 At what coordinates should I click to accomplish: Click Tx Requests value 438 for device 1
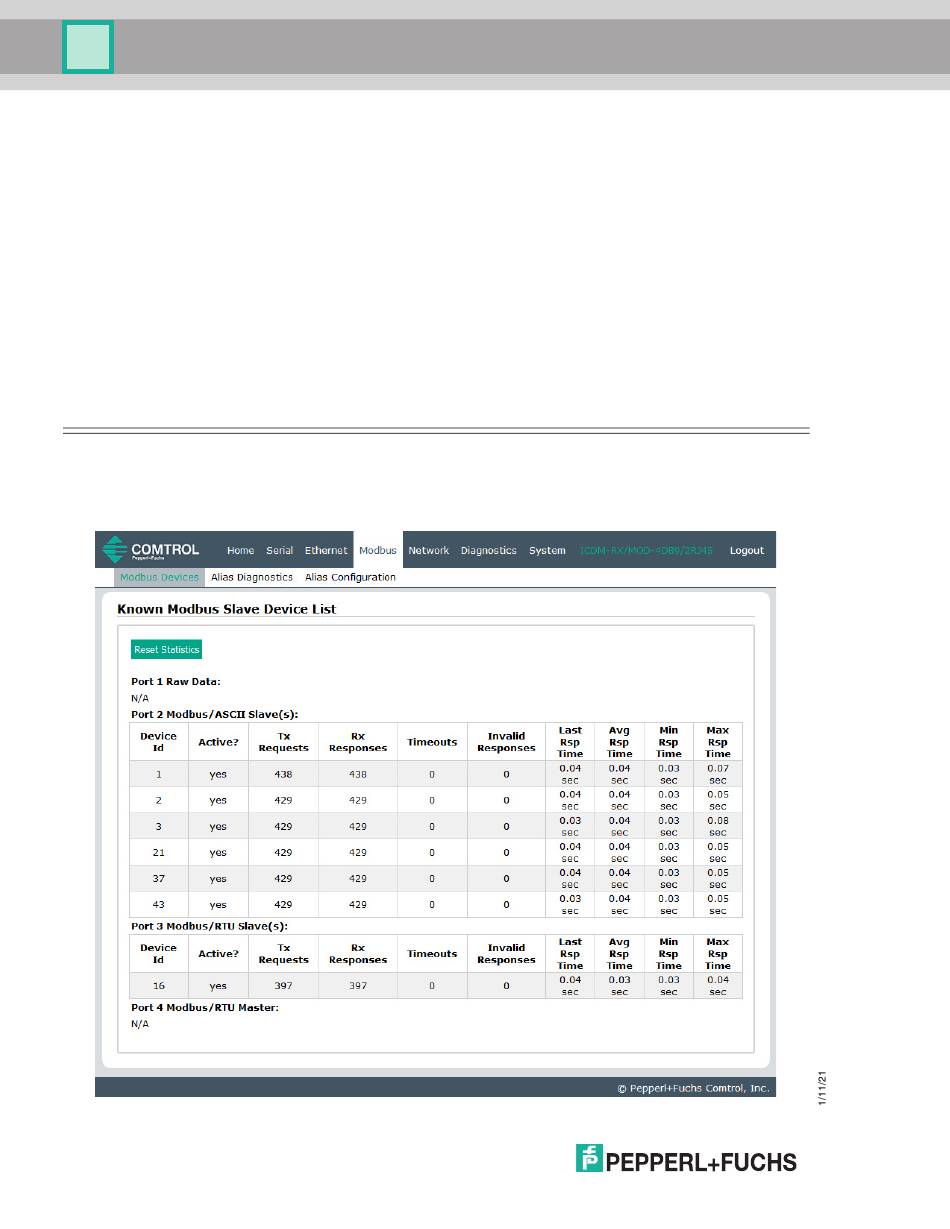pyautogui.click(x=283, y=774)
